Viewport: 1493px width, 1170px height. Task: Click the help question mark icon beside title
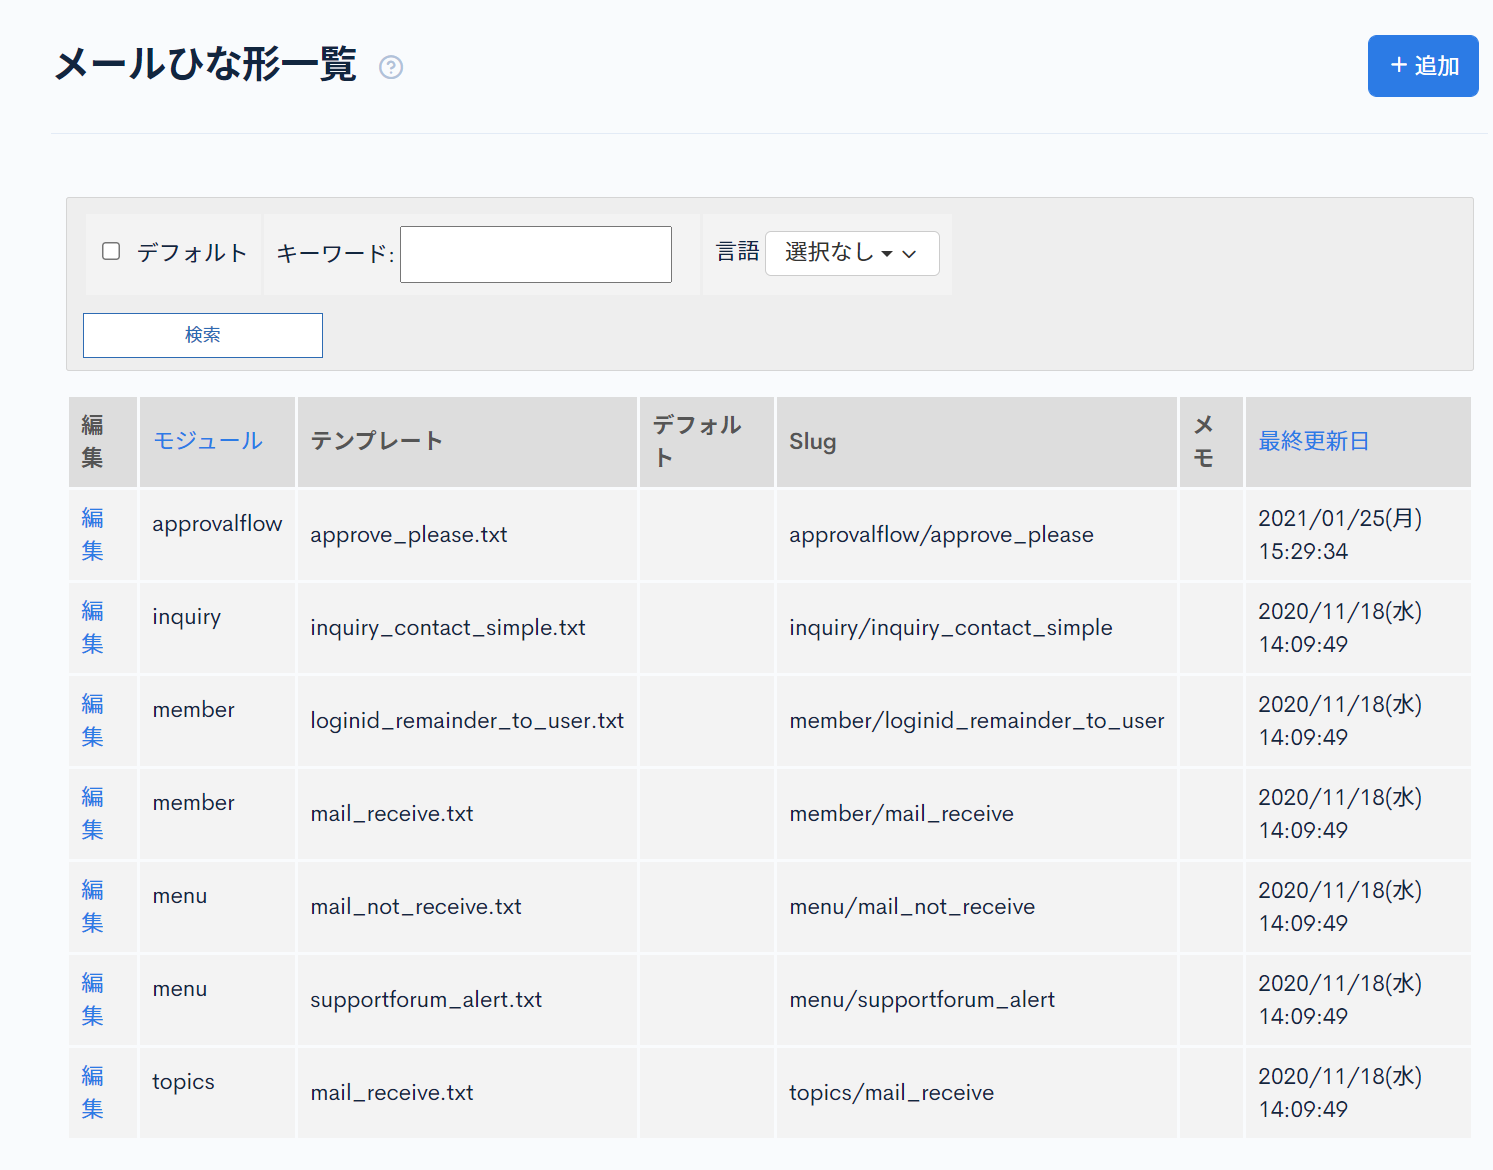click(391, 67)
